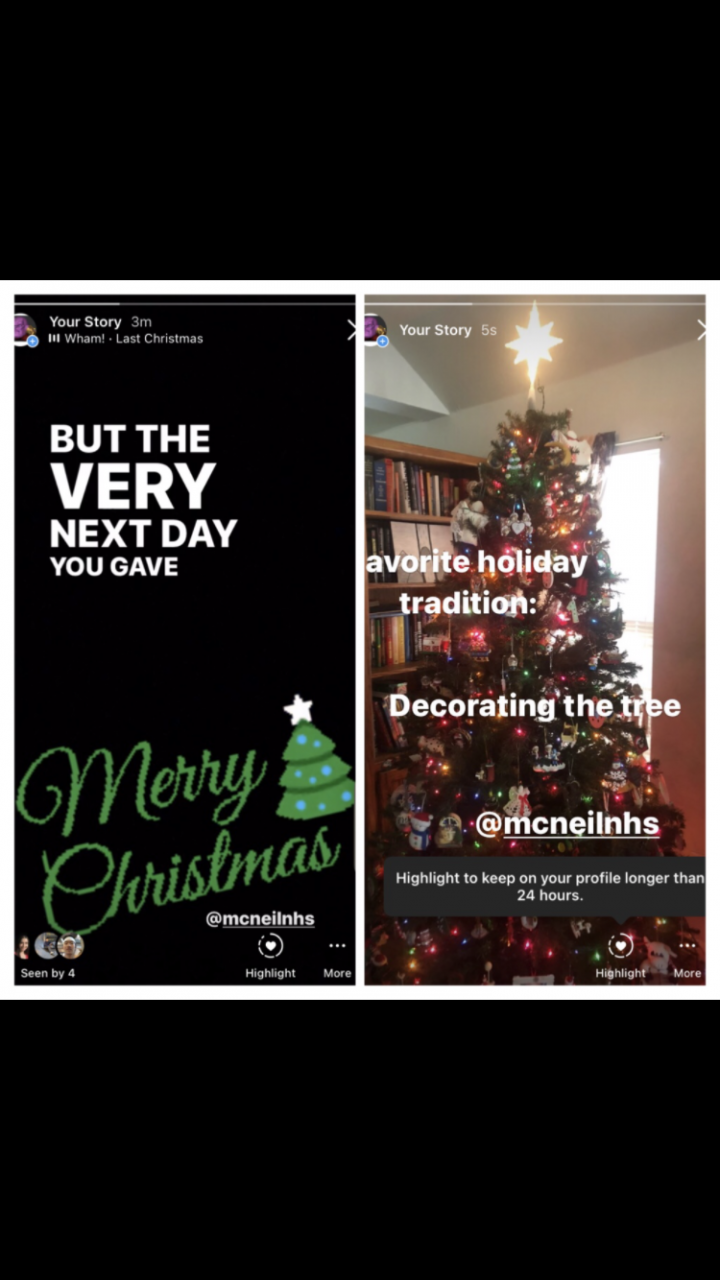Open the More dots on right story
720x1280 pixels.
[687, 946]
